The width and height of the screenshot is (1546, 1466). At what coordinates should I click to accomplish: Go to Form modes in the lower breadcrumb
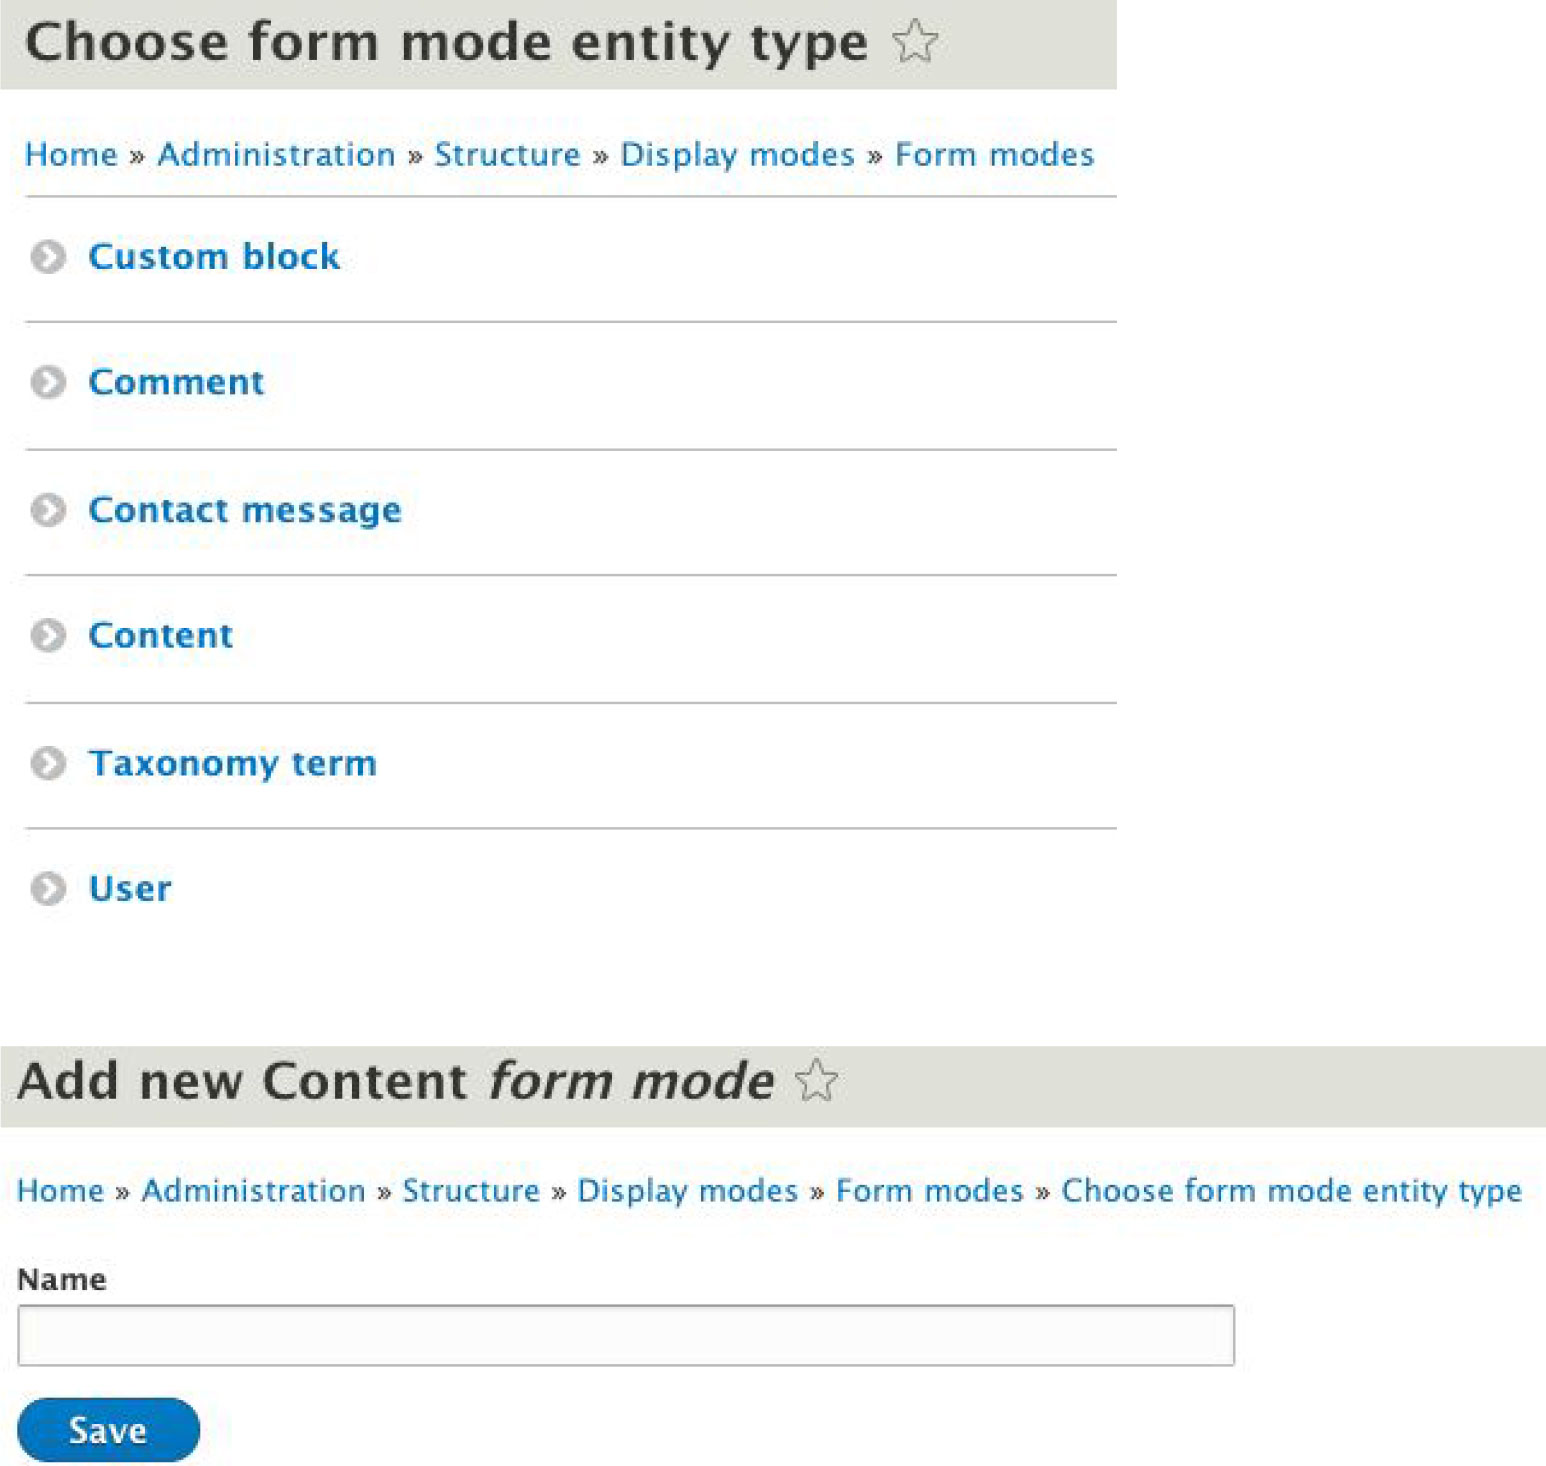point(929,1191)
